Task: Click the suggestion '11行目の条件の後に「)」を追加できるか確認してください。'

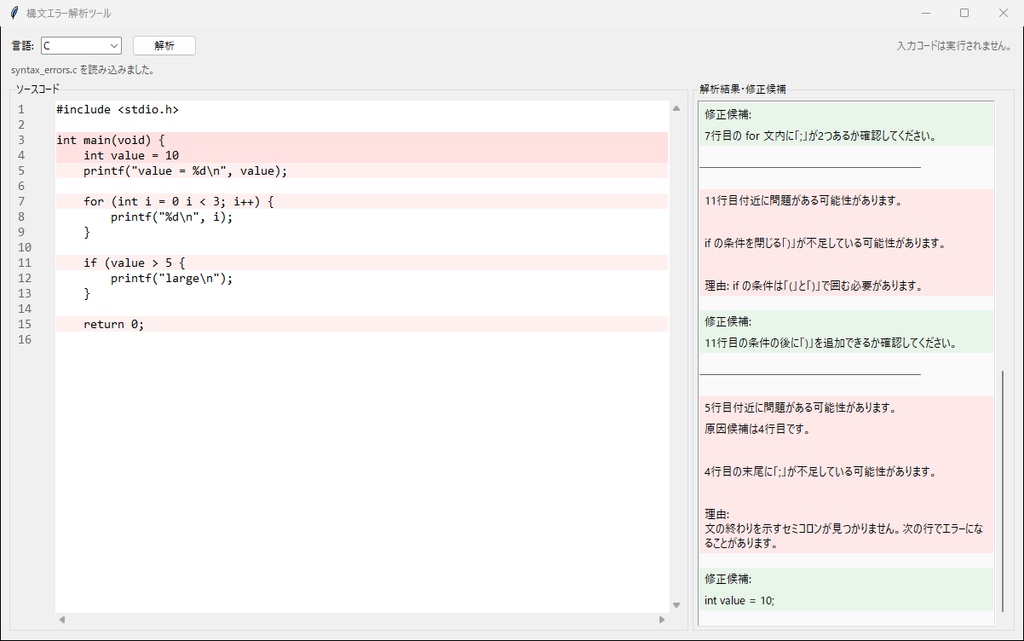Action: coord(830,343)
